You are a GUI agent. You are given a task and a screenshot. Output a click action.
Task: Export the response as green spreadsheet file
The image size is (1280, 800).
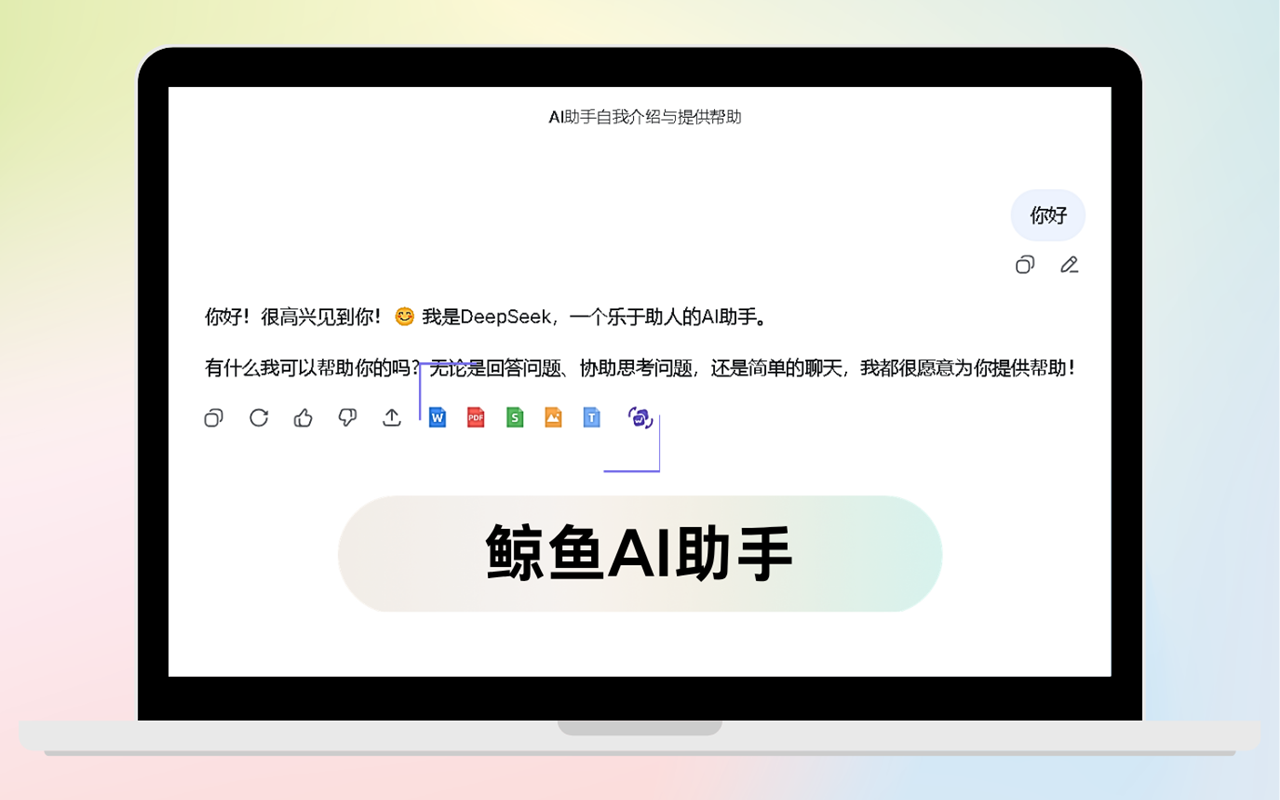[x=515, y=418]
